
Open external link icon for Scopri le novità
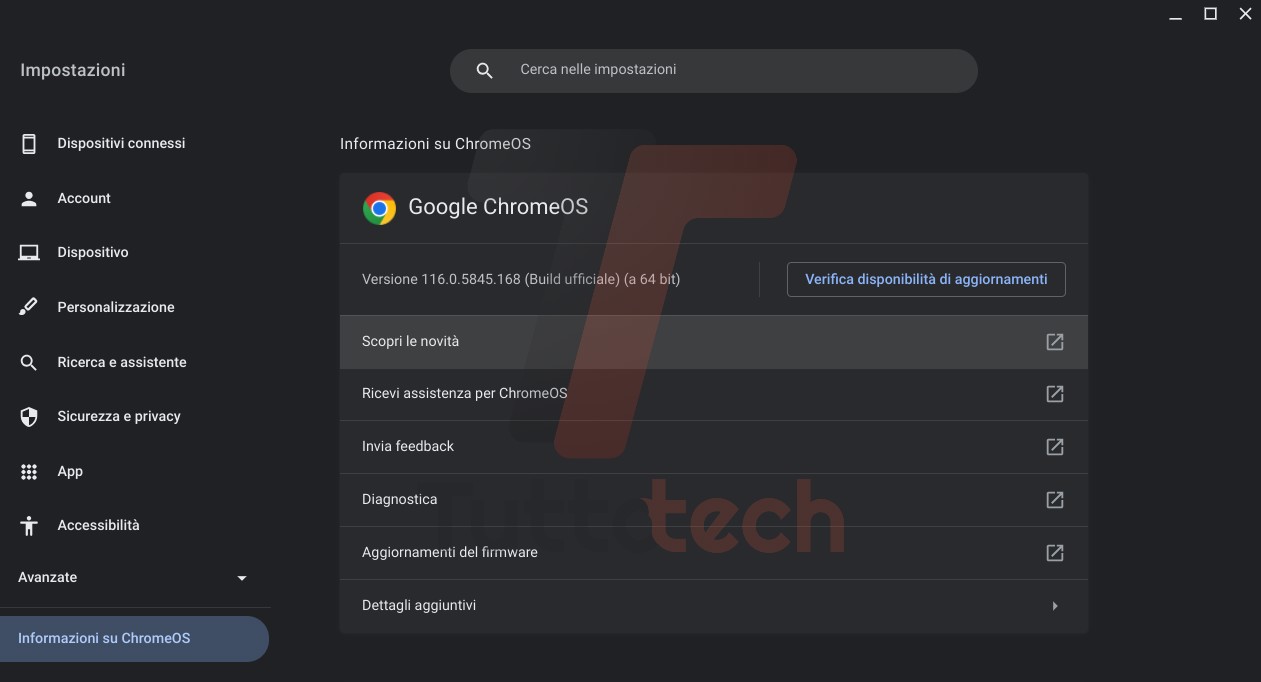pyautogui.click(x=1055, y=342)
